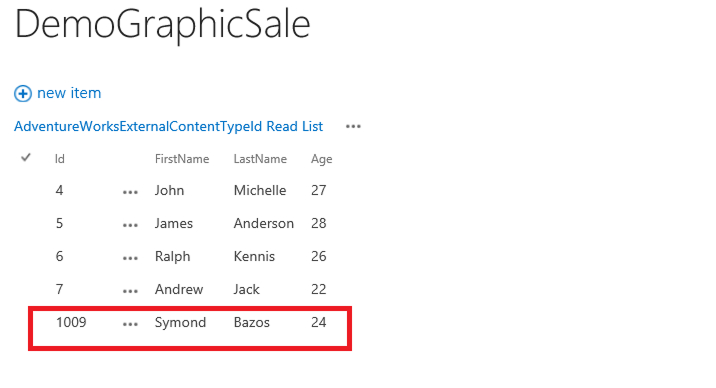Open AdventureWorksExternalContentTypeId Read List view
This screenshot has height=388, width=716.
[x=168, y=126]
